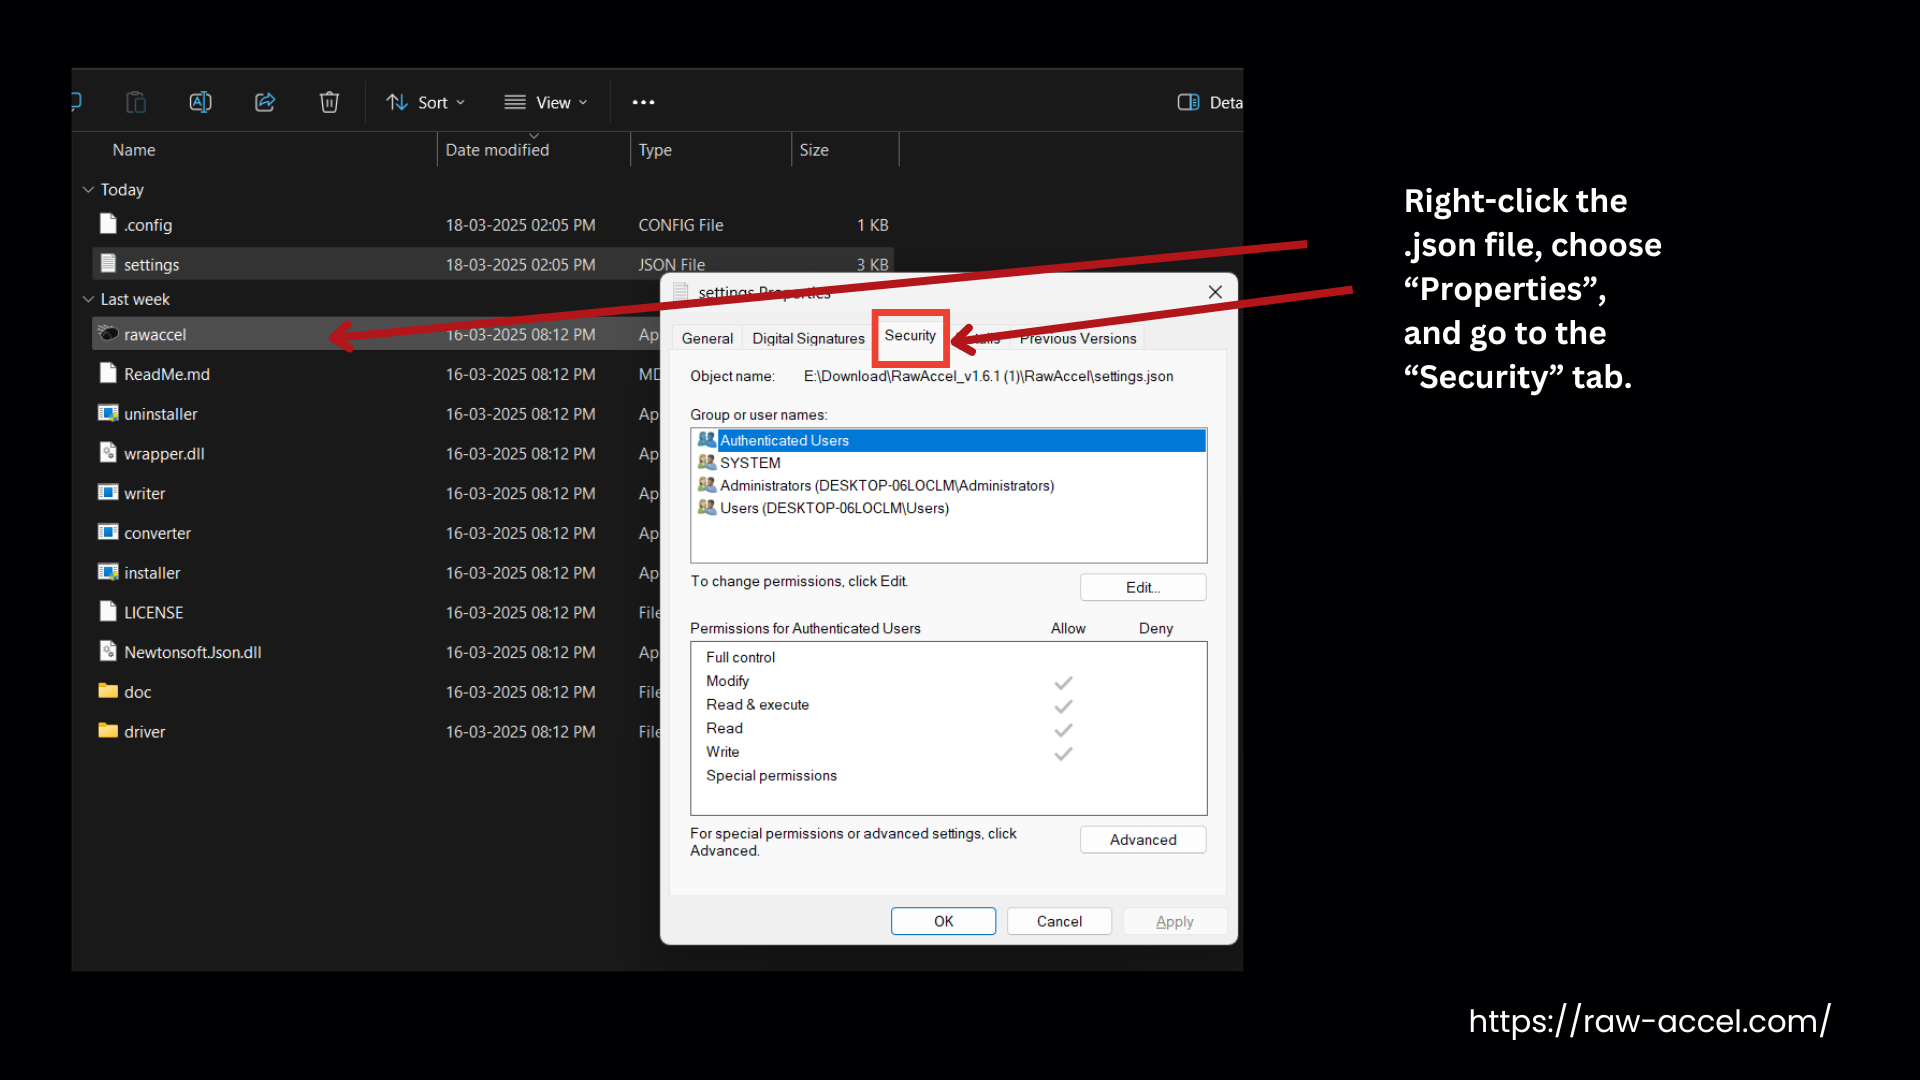This screenshot has height=1080, width=1920.
Task: Click the 1 KB size cell
Action: tap(872, 225)
